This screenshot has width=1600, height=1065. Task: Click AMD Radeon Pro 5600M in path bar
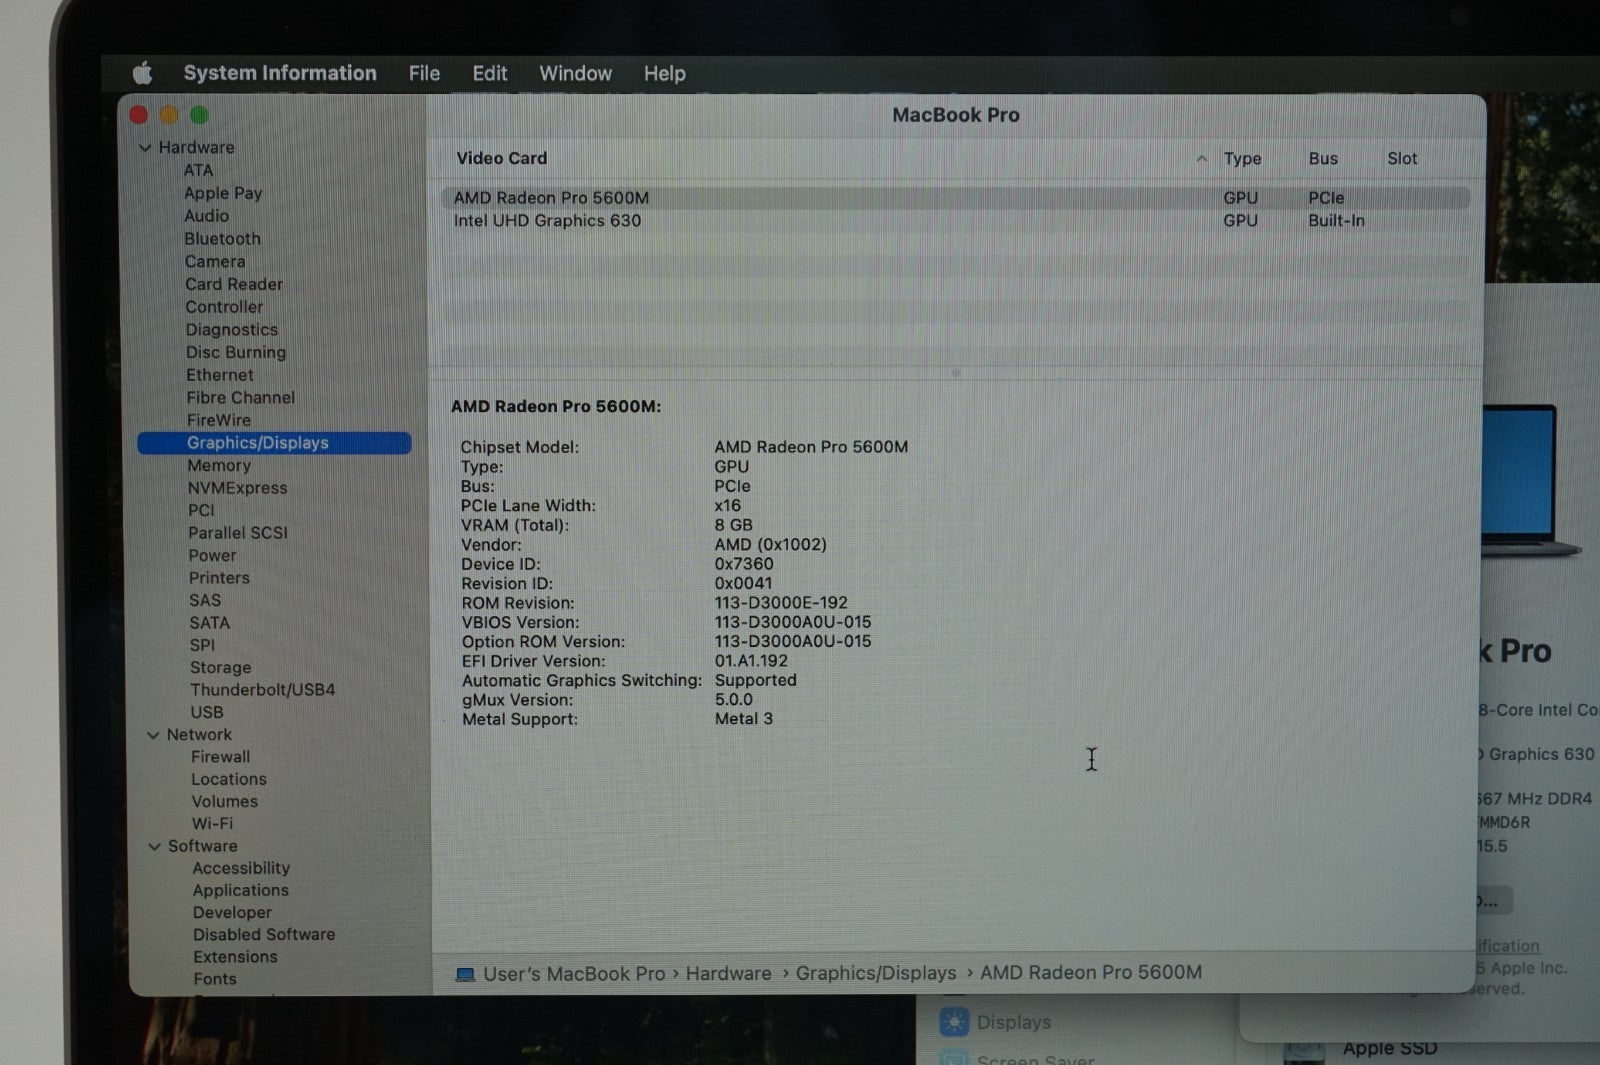1091,972
